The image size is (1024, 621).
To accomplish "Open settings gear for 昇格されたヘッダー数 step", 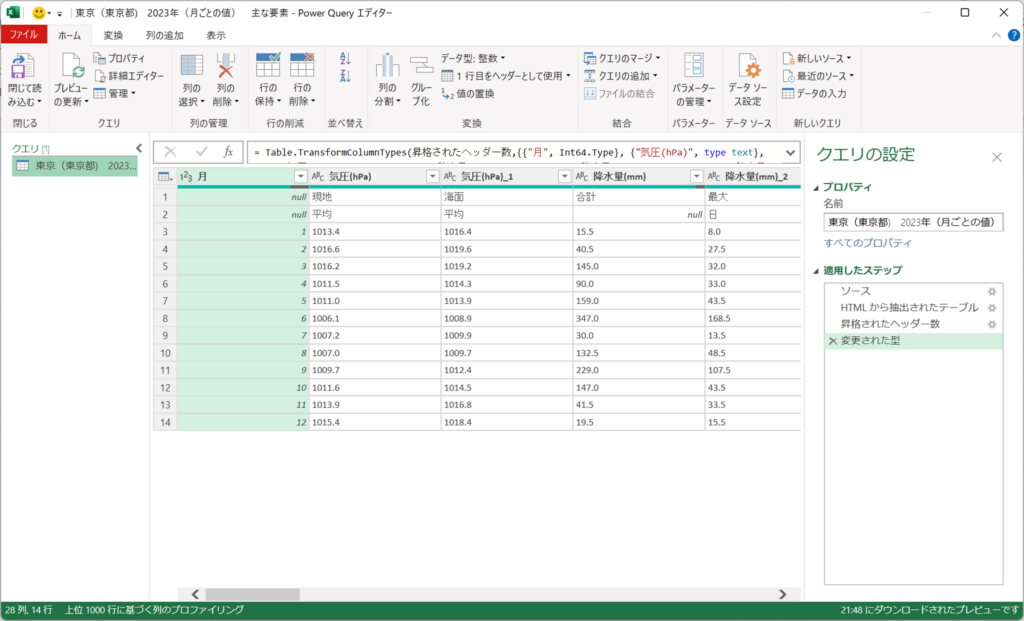I will coord(992,325).
